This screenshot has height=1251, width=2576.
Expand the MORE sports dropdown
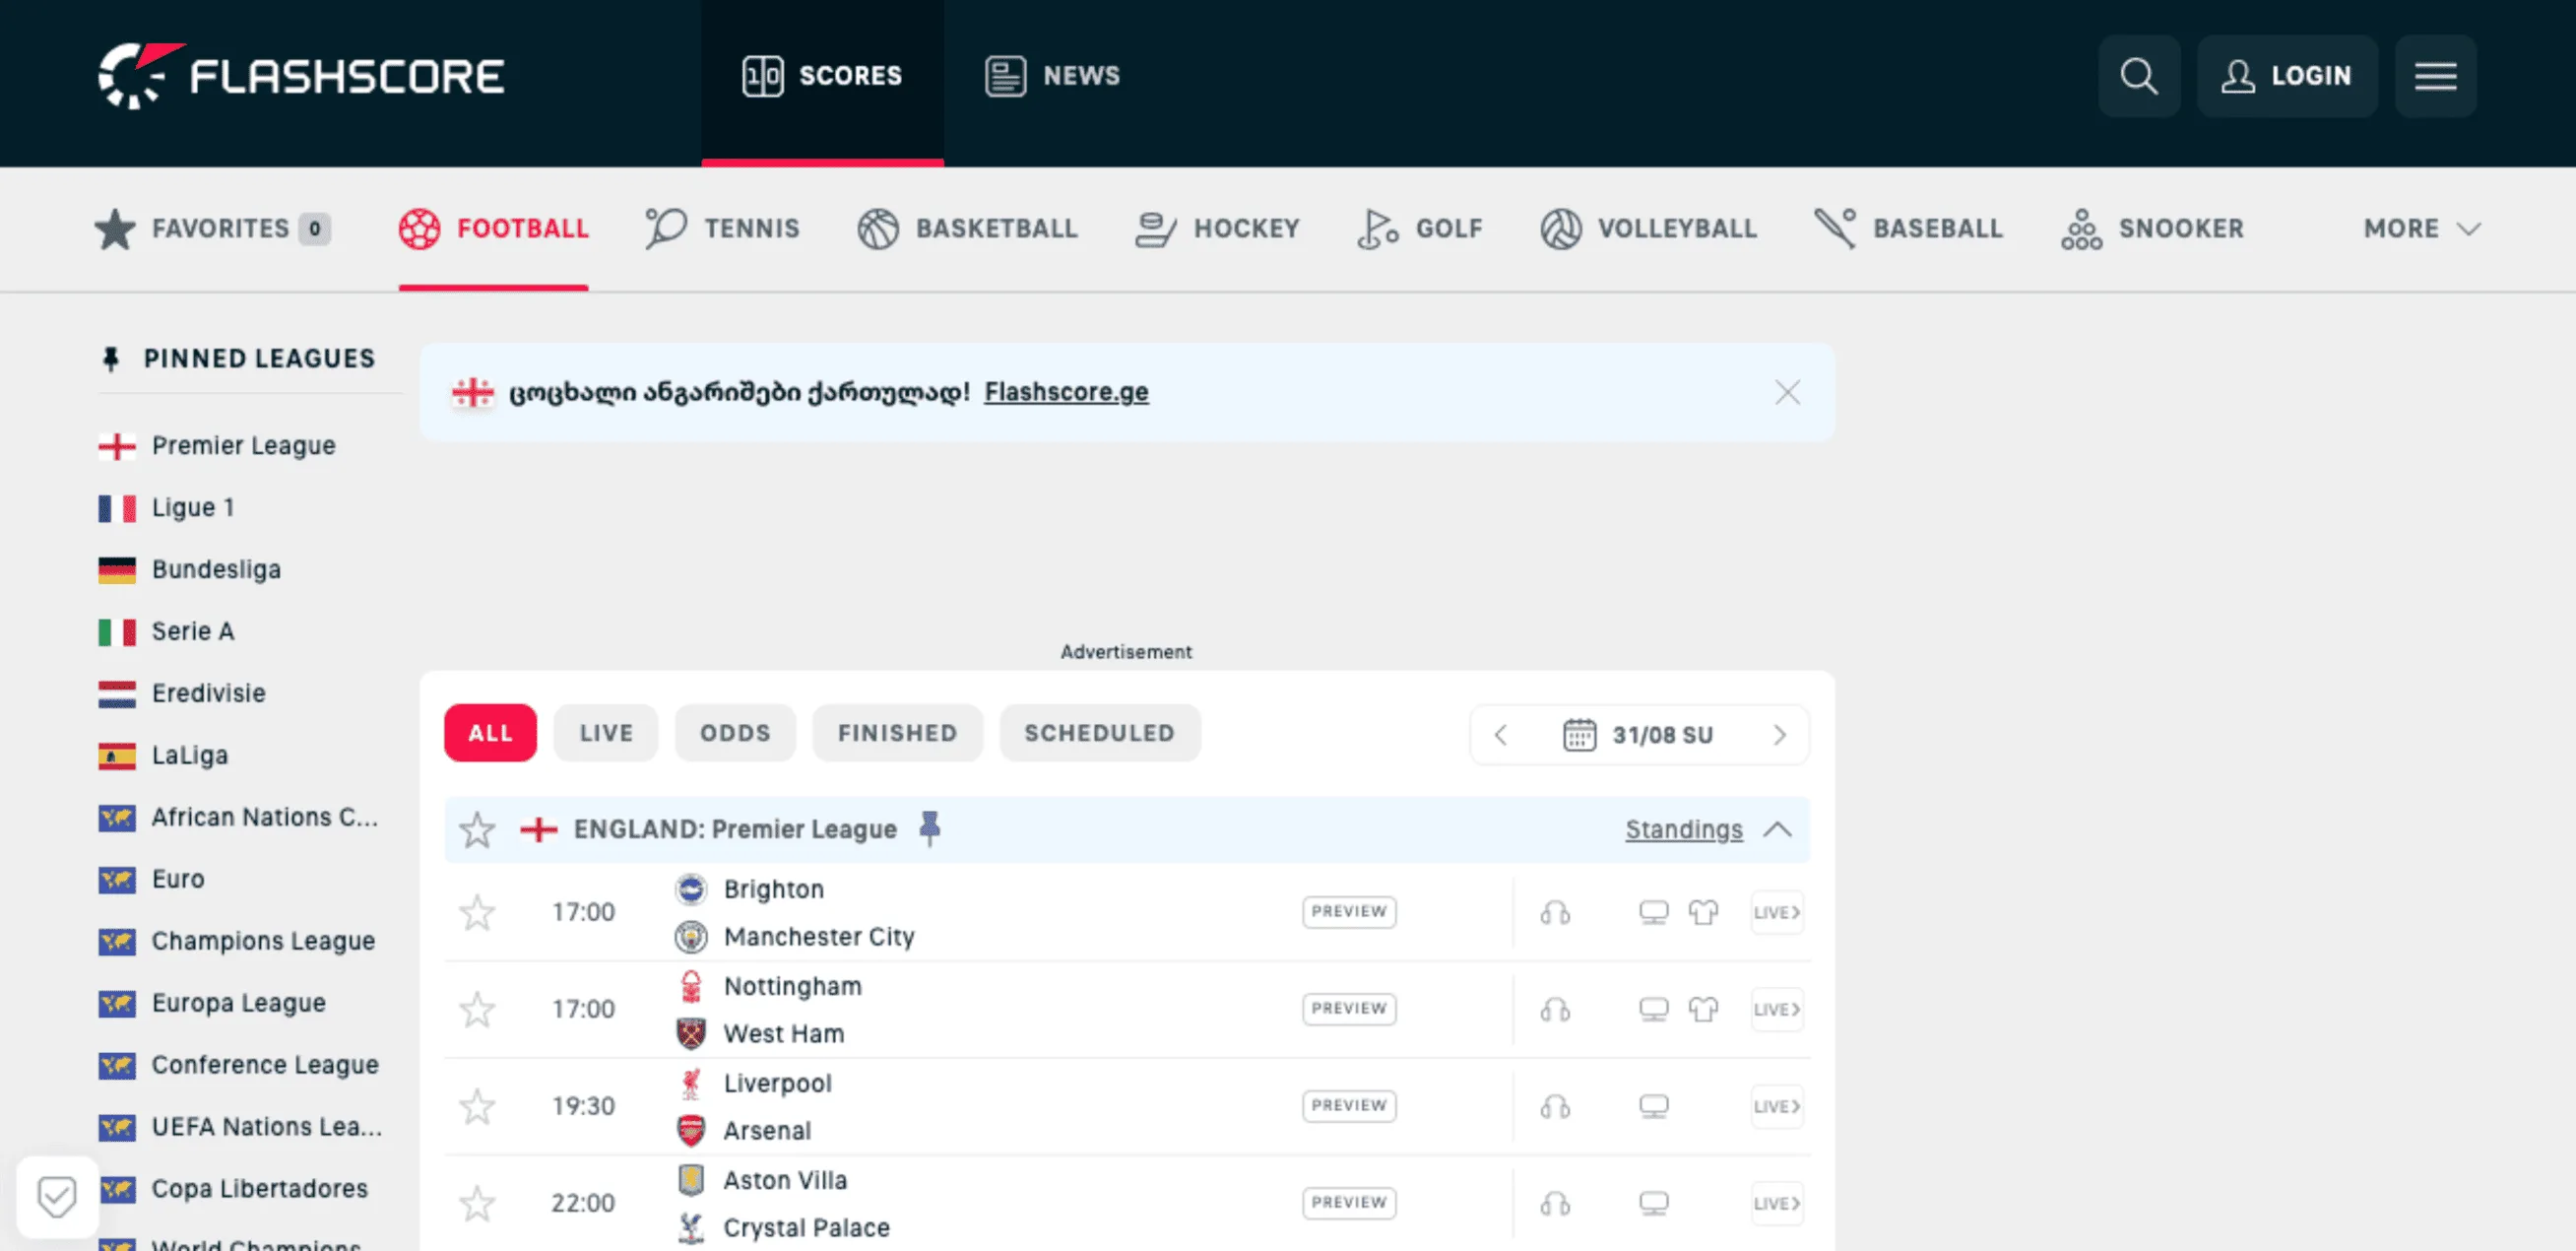coord(2422,229)
